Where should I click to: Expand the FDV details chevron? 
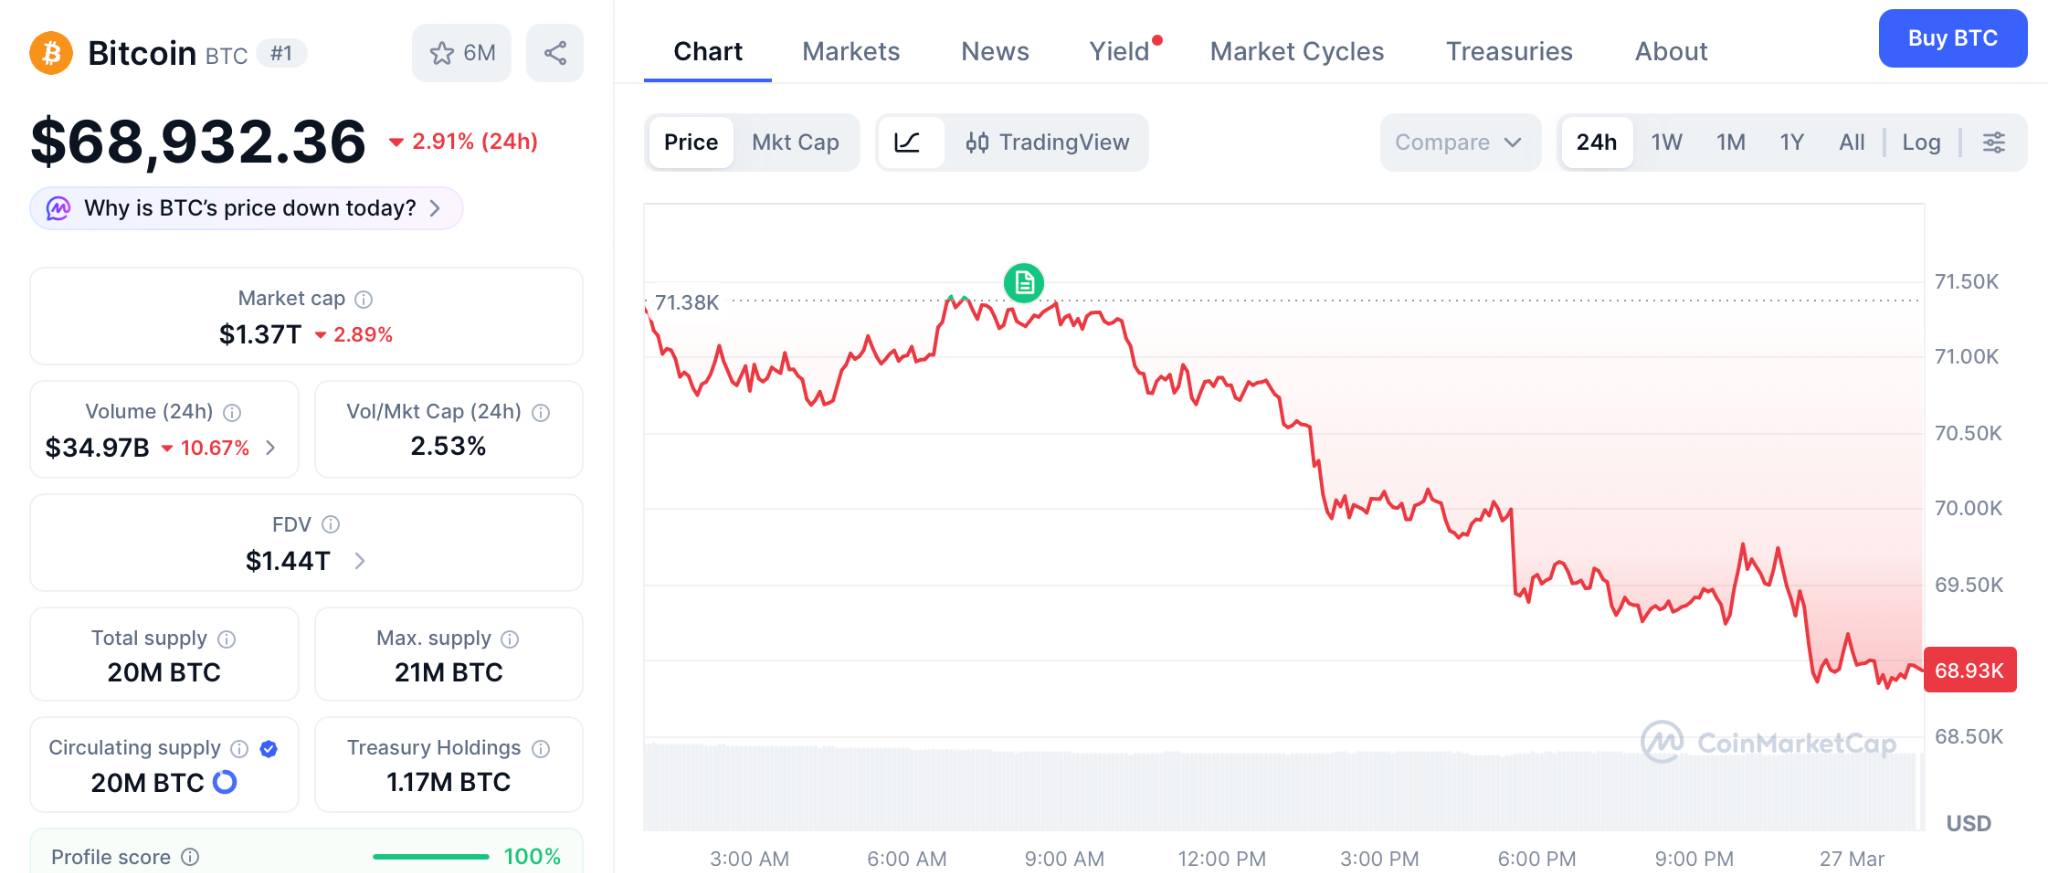click(360, 561)
